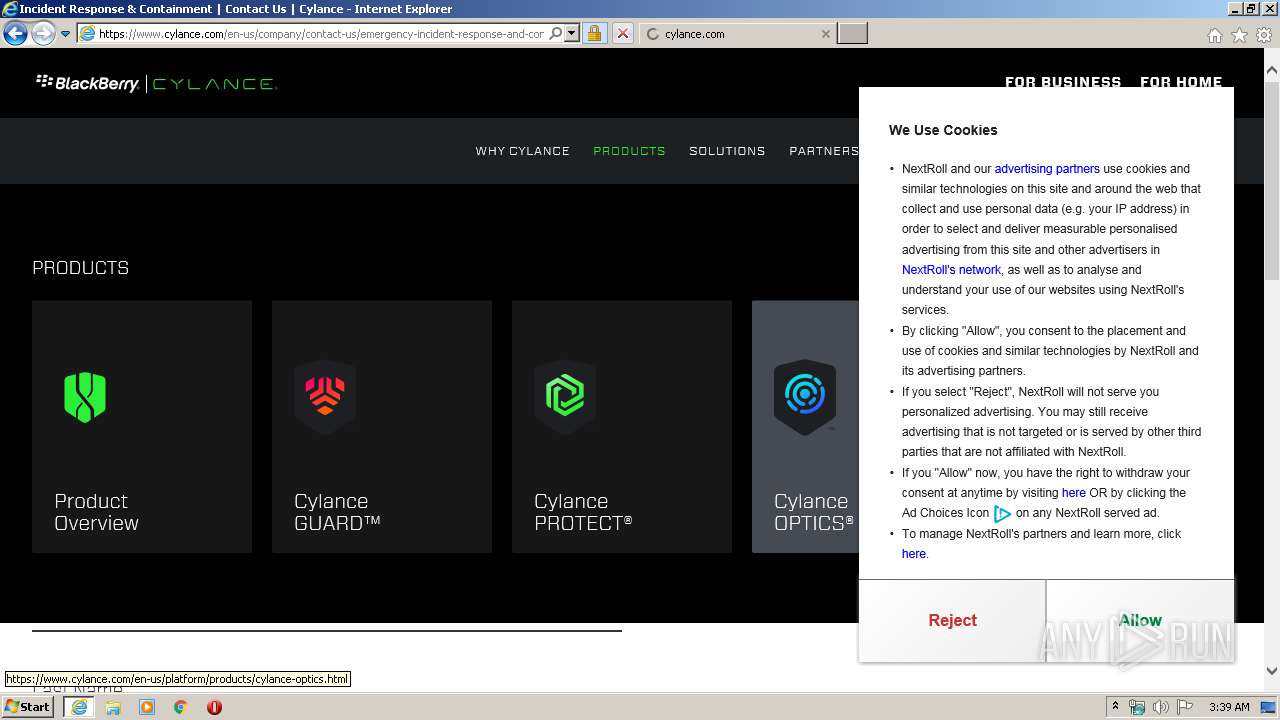1280x720 pixels.
Task: Click the blue Cylance OPTICS icon
Action: tap(805, 396)
